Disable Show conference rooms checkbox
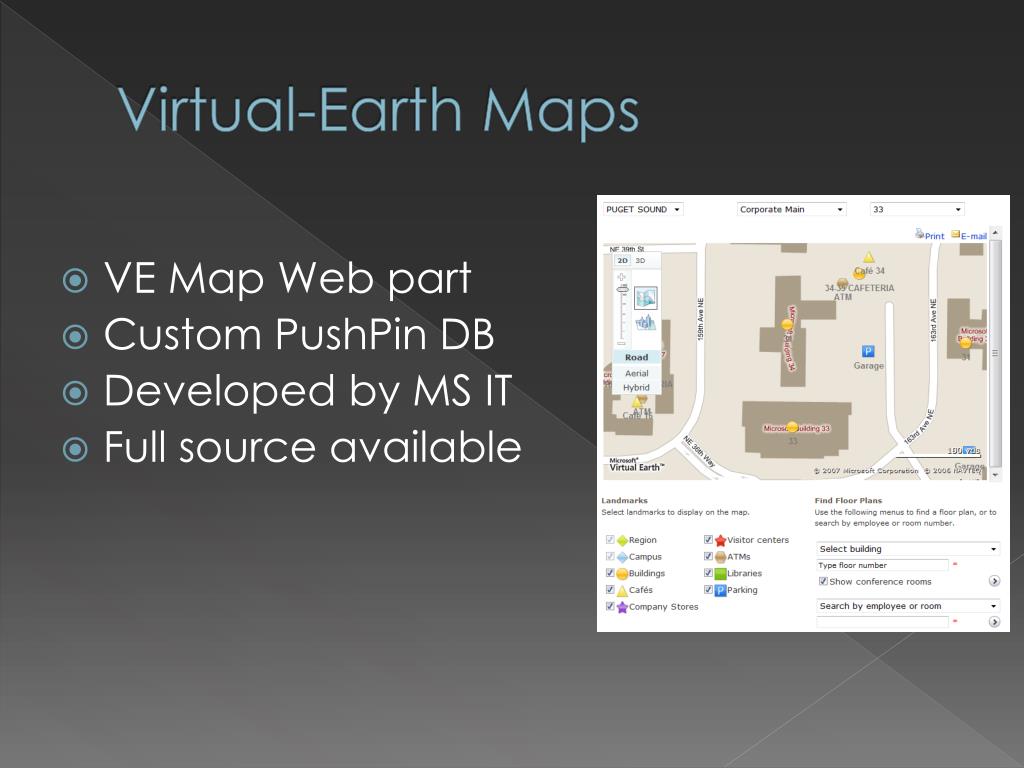 [823, 581]
